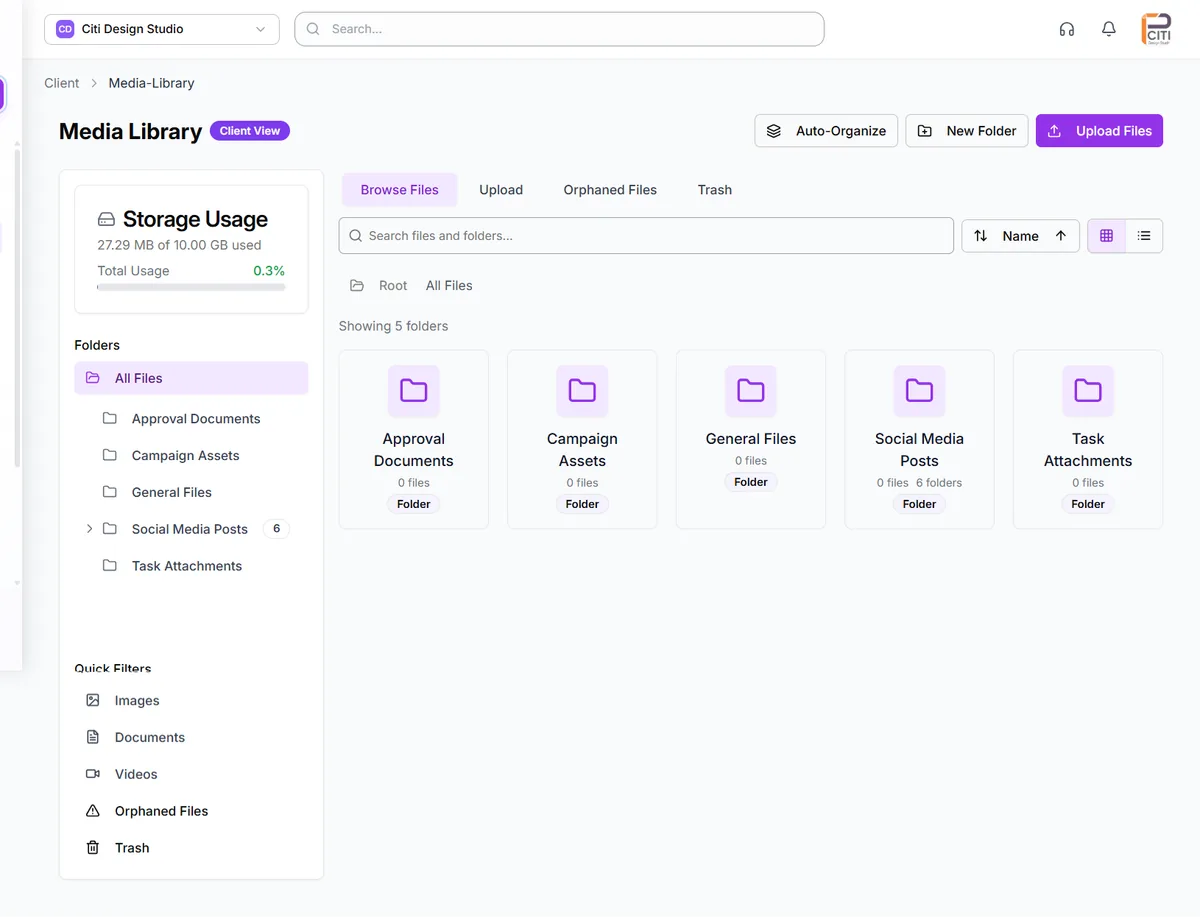Open the Citi logo in top right corner
The width and height of the screenshot is (1200, 918).
1156,28
